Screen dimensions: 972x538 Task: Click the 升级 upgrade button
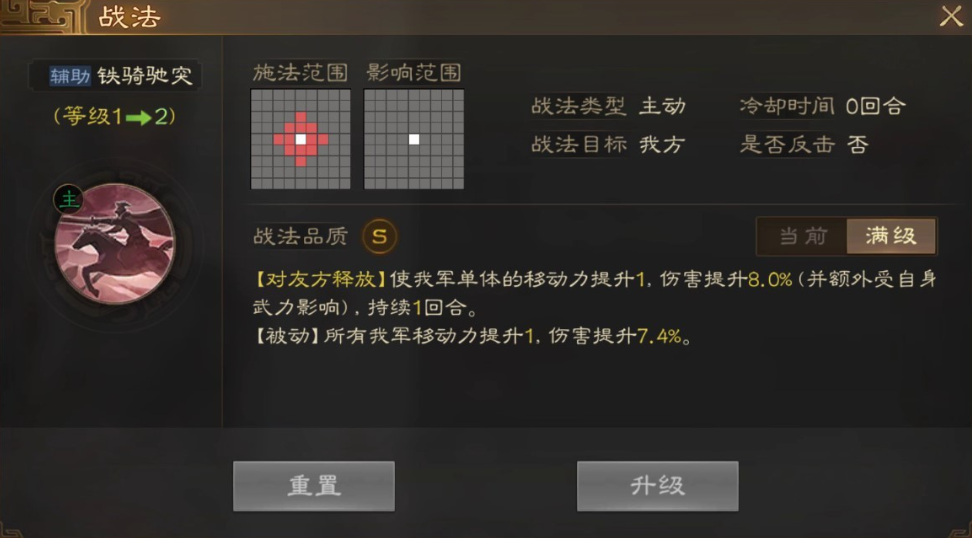(657, 486)
